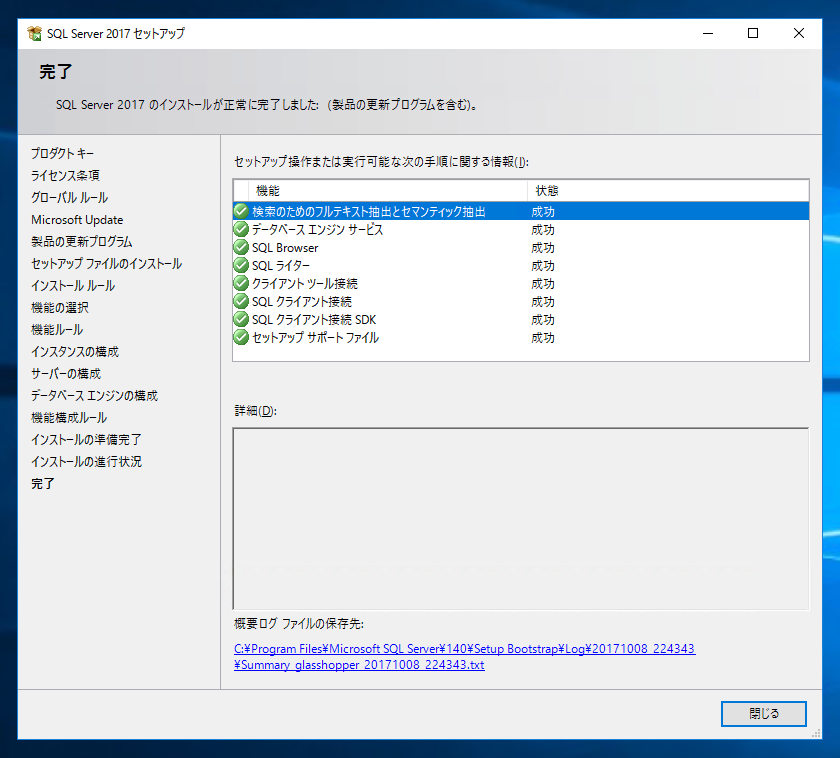Click green check icon beside SQL ライター

[x=241, y=266]
